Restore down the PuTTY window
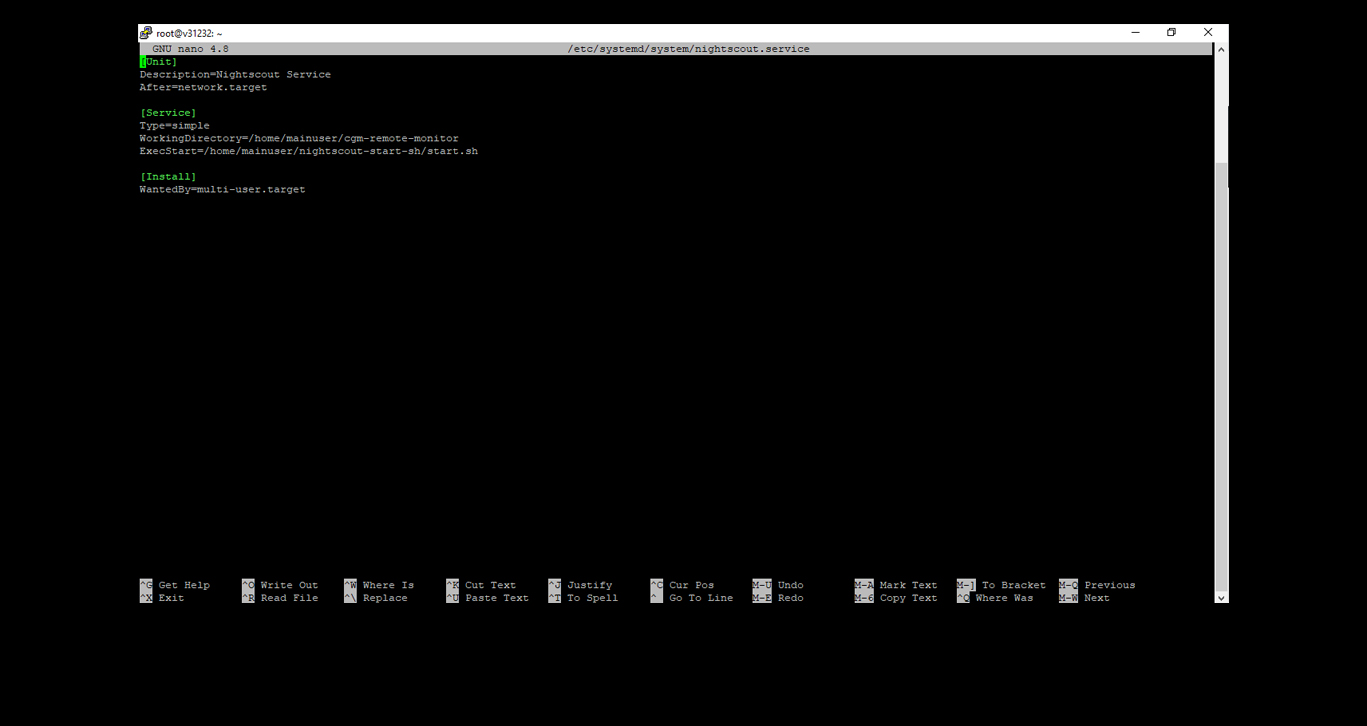 [x=1172, y=33]
